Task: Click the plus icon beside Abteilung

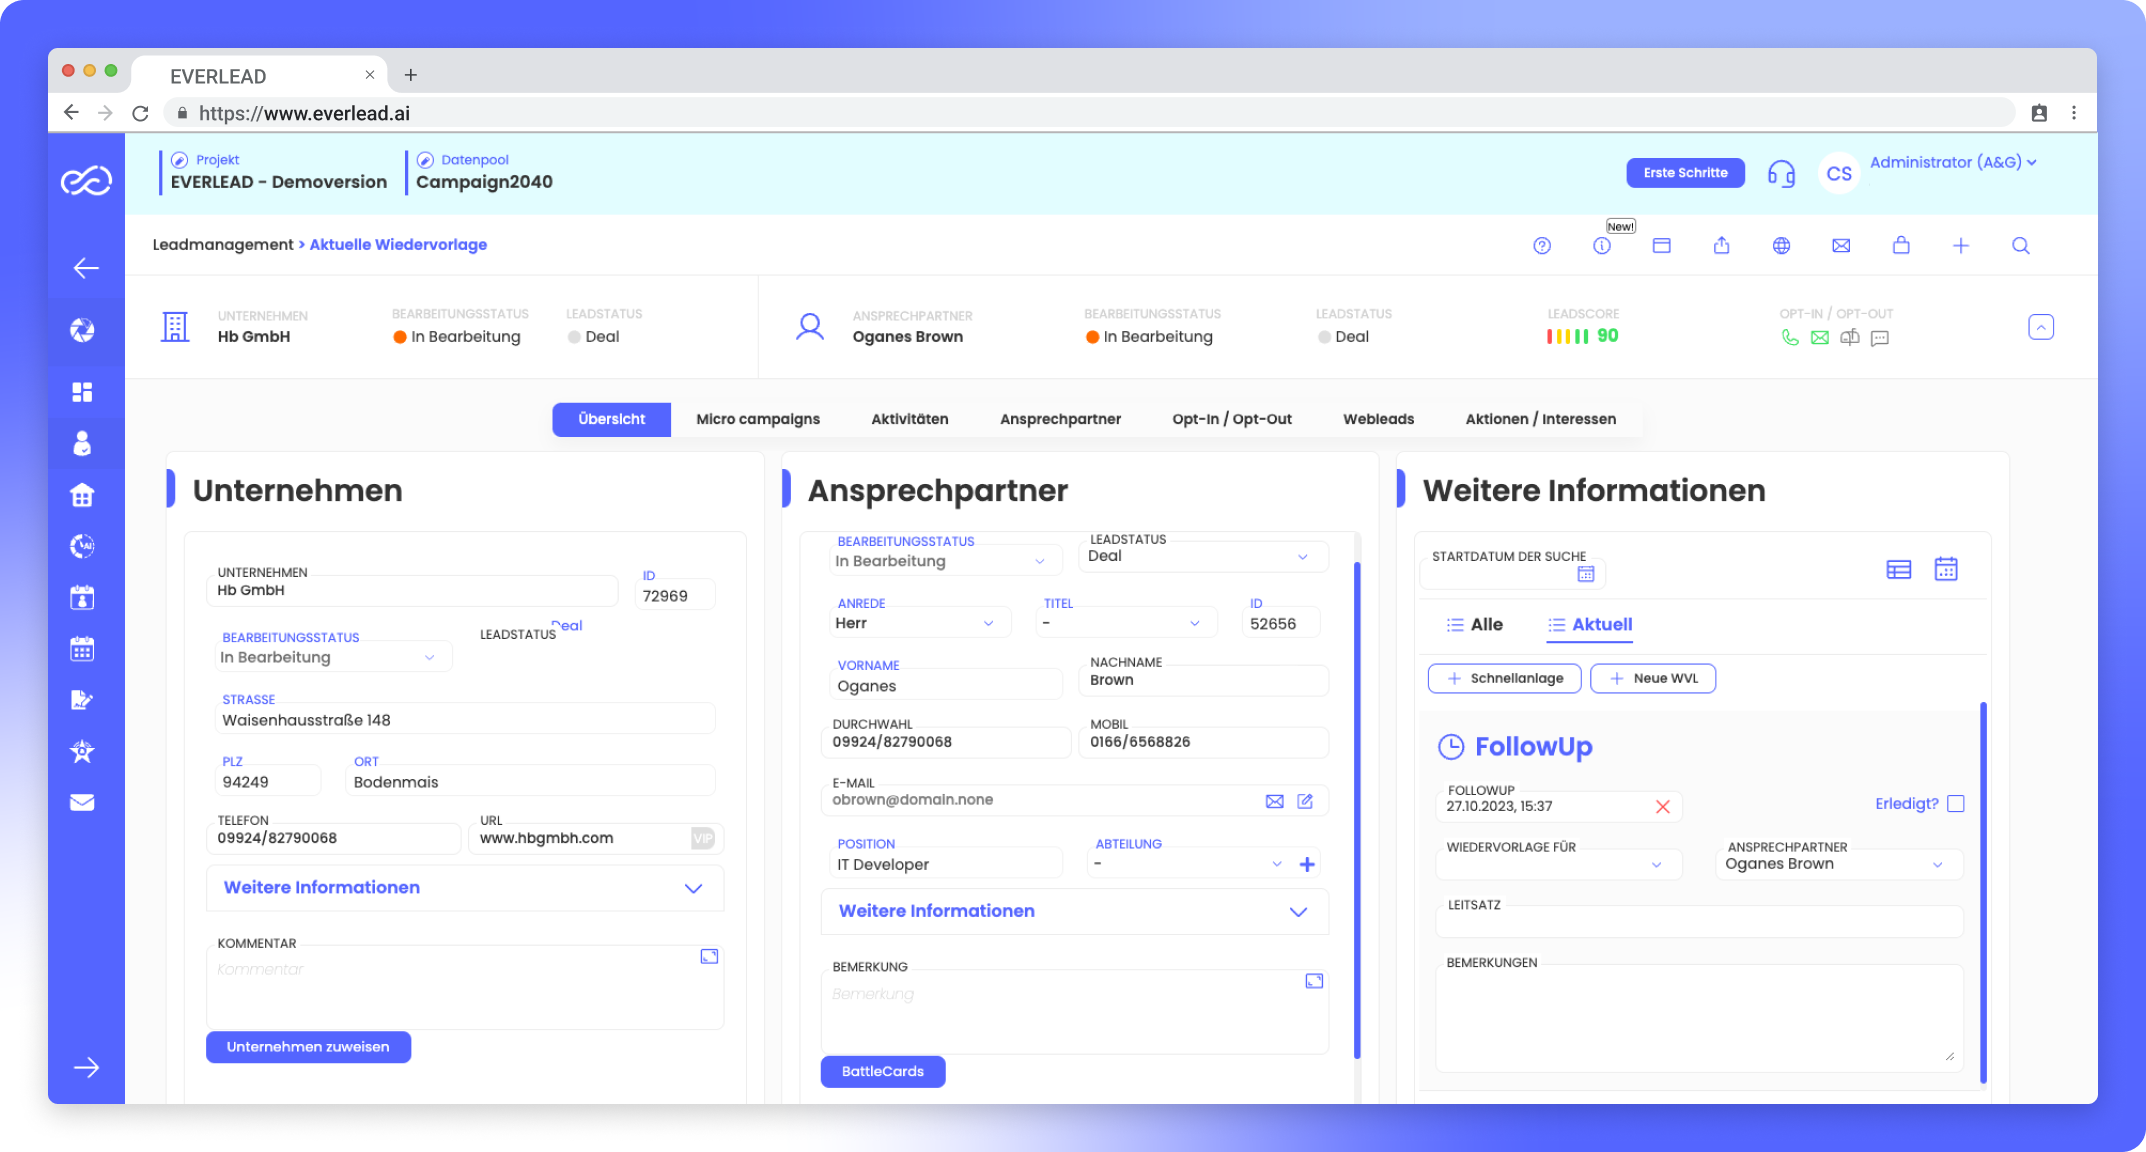Action: pos(1307,864)
